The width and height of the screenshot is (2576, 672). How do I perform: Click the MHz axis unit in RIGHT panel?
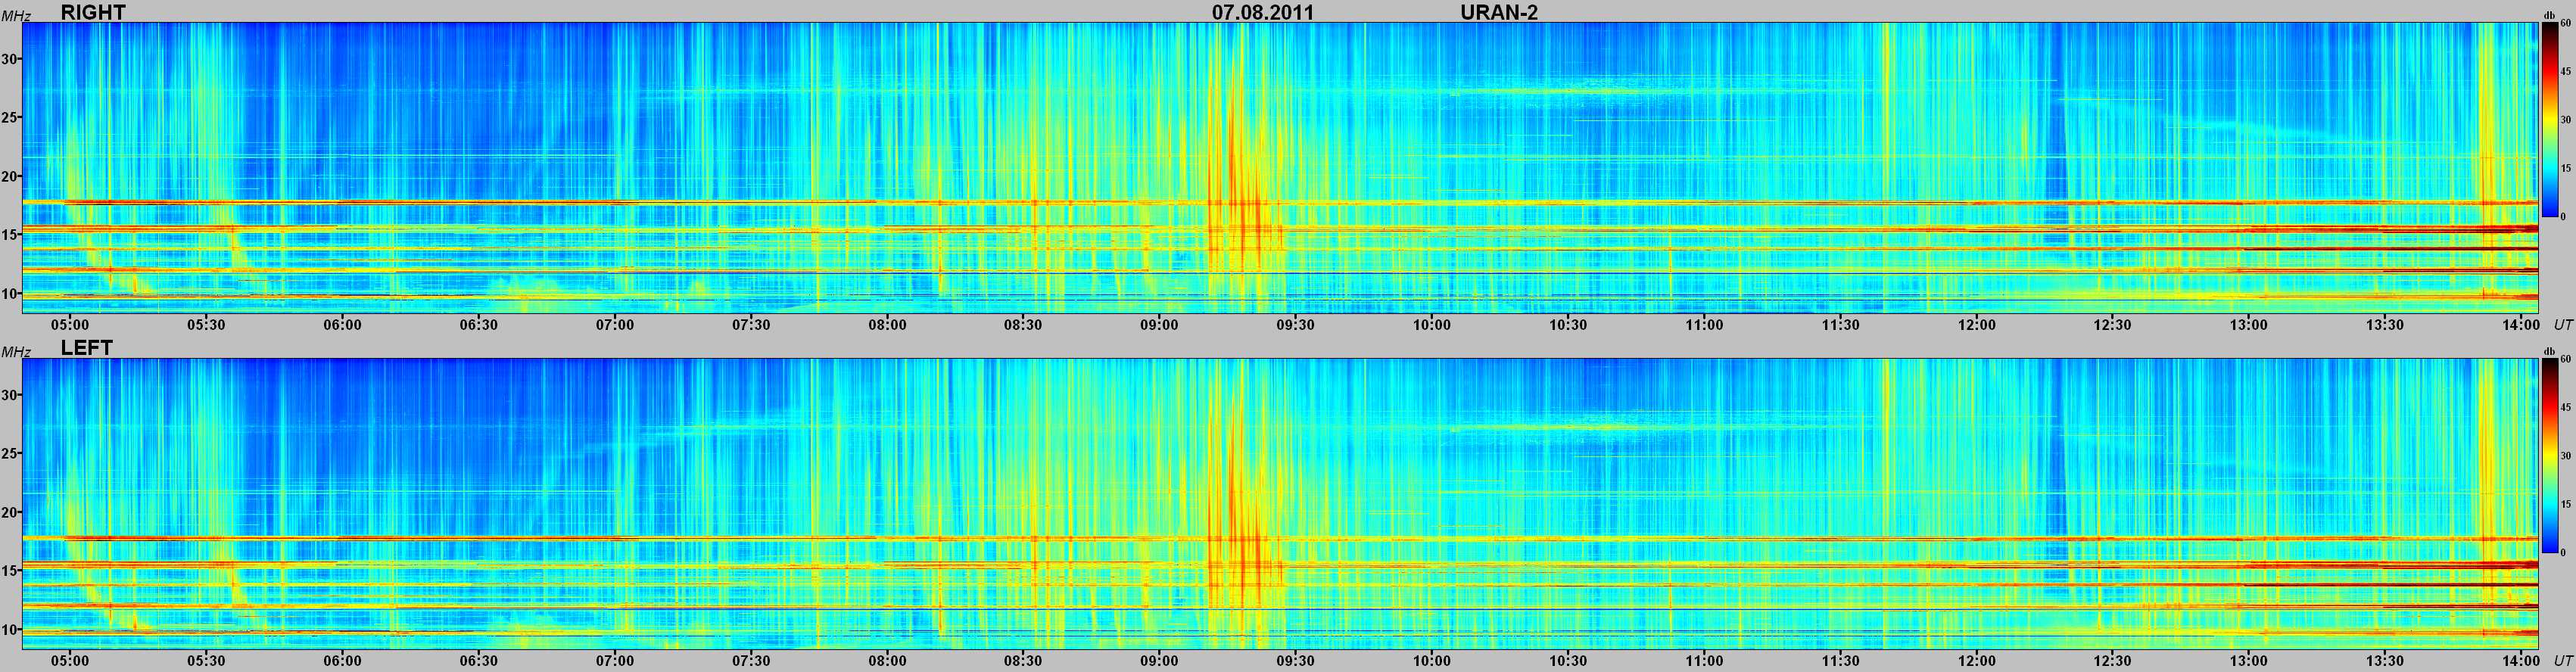click(15, 15)
